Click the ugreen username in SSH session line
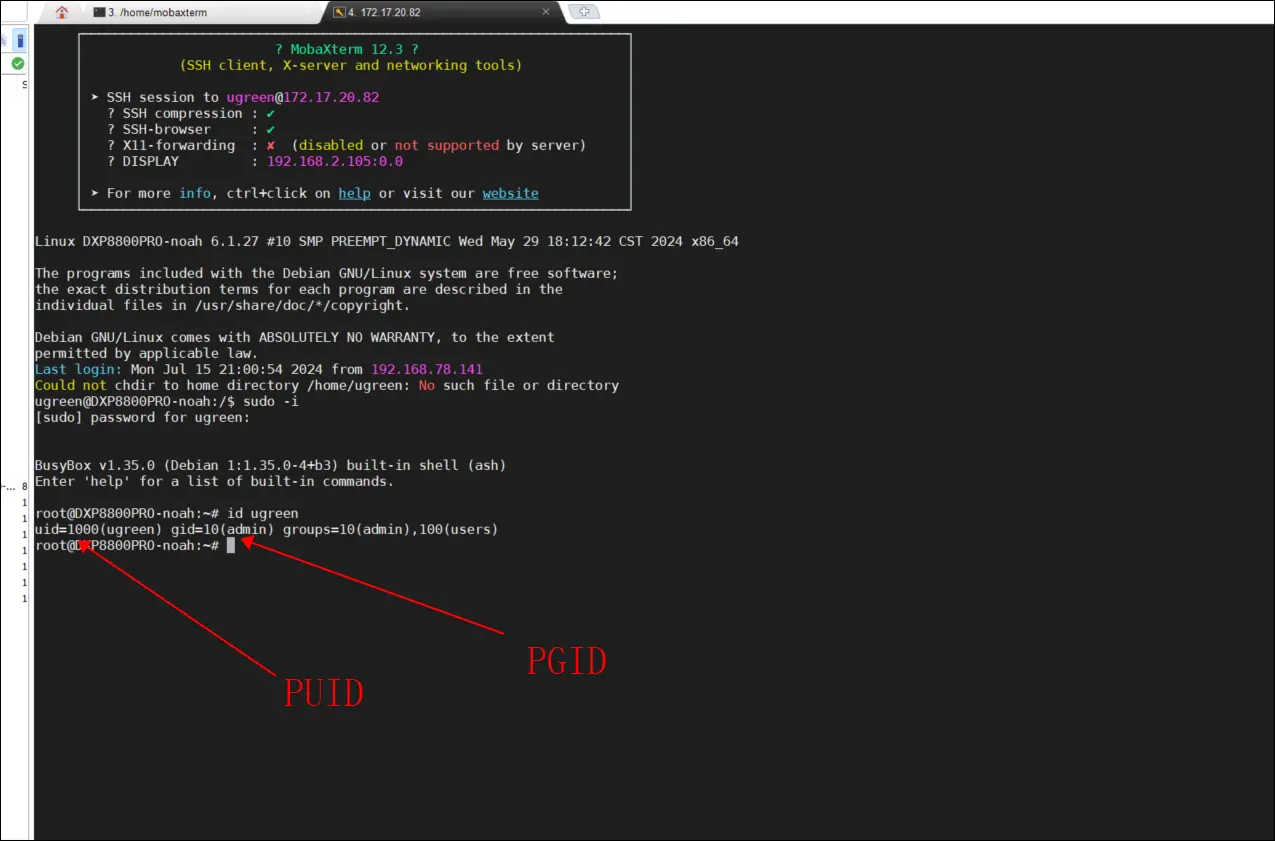This screenshot has width=1275, height=841. click(250, 97)
